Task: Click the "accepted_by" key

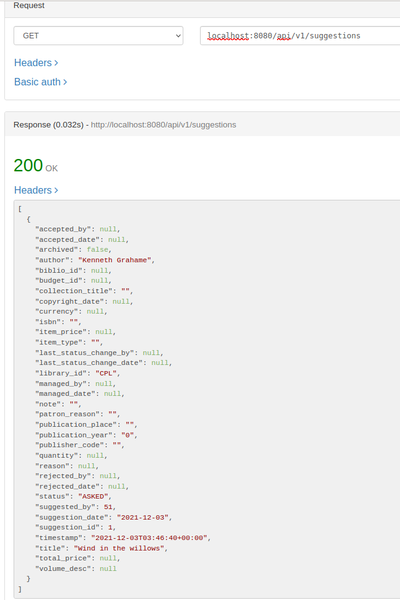Action: point(65,229)
